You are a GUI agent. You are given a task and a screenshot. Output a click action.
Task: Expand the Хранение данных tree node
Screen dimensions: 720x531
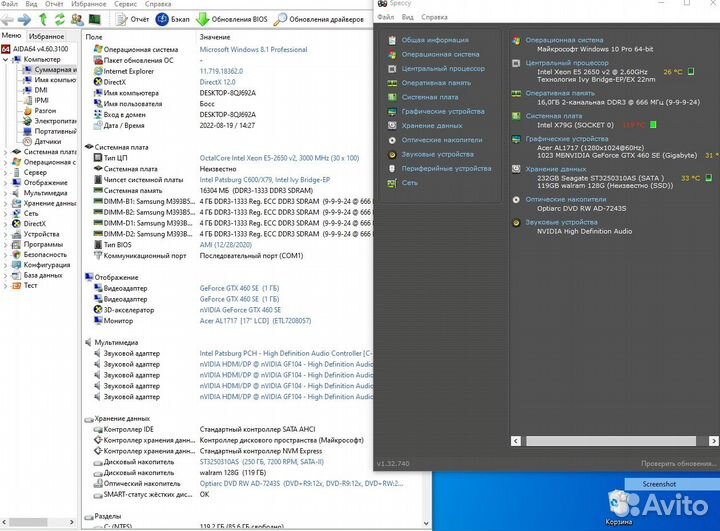5,203
